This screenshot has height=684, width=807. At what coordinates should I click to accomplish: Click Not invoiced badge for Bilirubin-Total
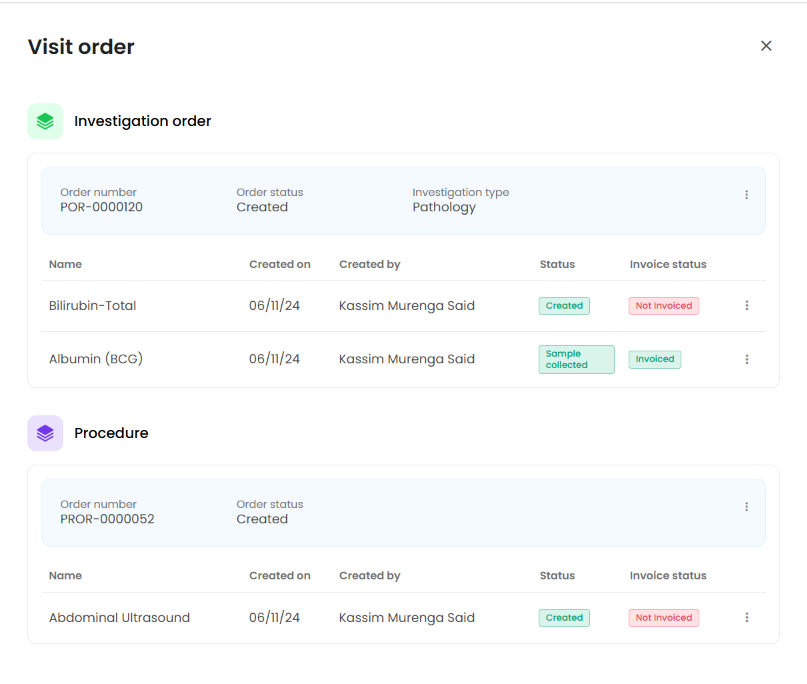(664, 306)
